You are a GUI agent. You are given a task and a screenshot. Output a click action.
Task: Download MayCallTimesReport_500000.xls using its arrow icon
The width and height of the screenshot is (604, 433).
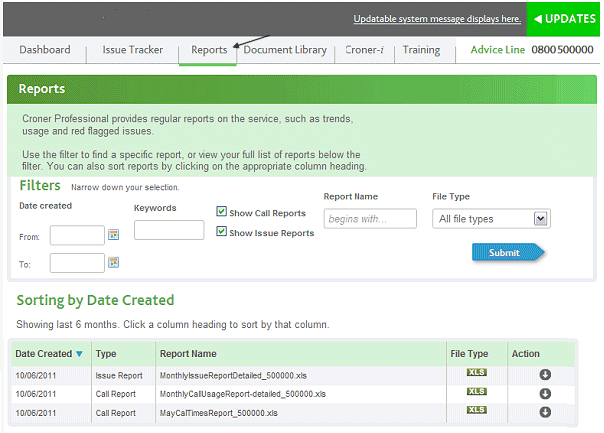(x=545, y=412)
